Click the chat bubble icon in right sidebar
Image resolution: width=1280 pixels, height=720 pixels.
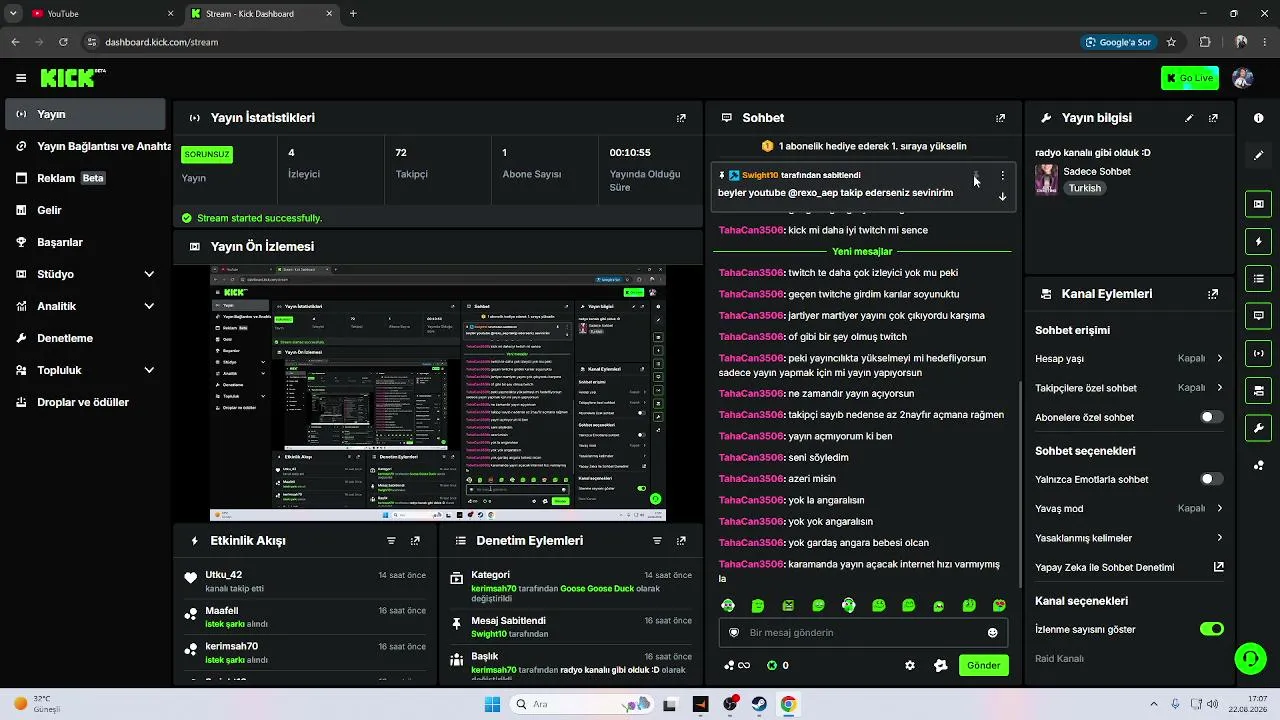(x=1258, y=316)
